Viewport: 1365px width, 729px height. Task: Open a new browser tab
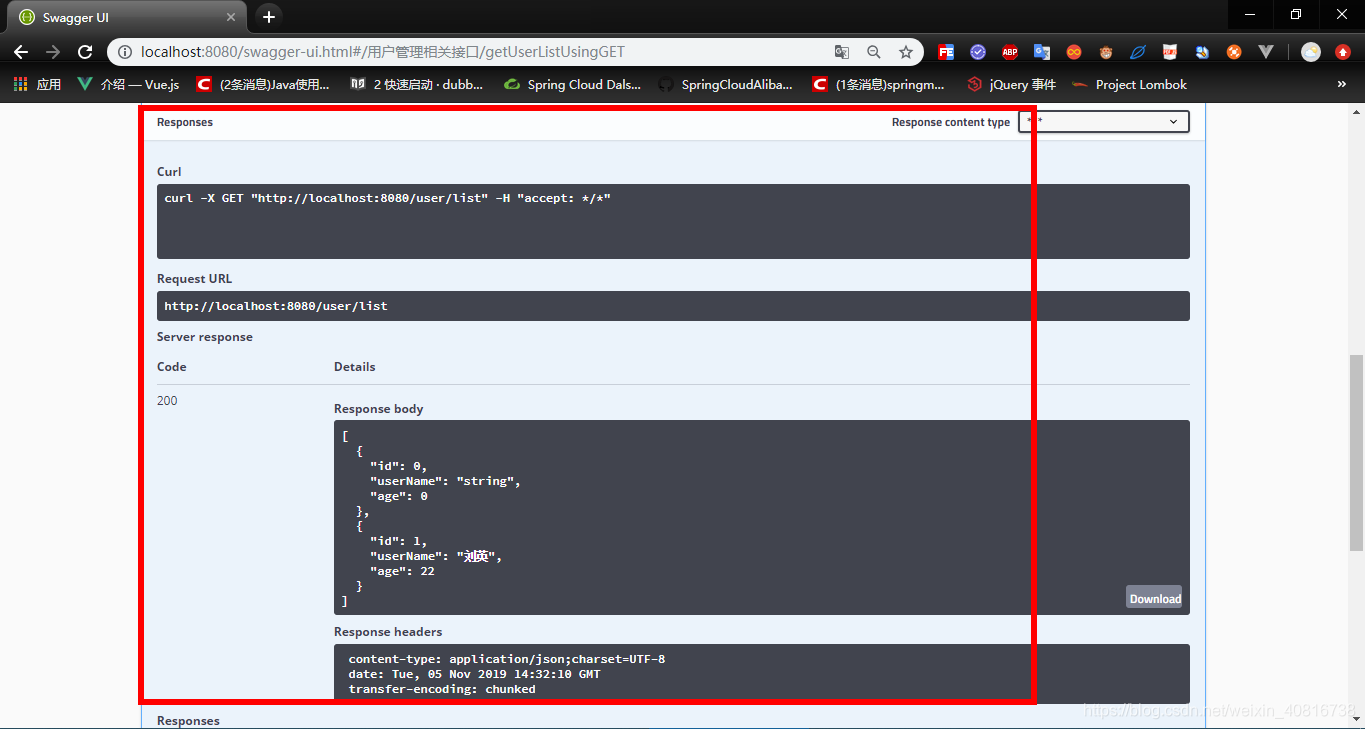coord(268,17)
